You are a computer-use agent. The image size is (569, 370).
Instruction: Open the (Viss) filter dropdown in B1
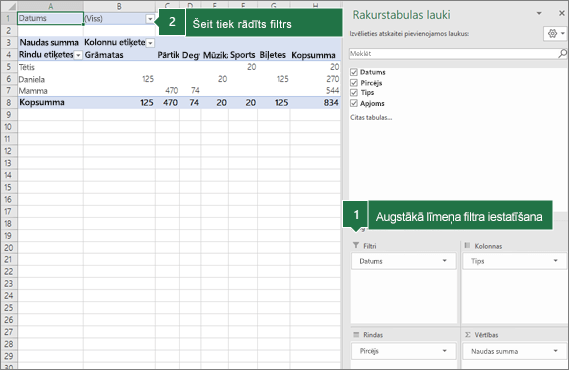tap(150, 19)
